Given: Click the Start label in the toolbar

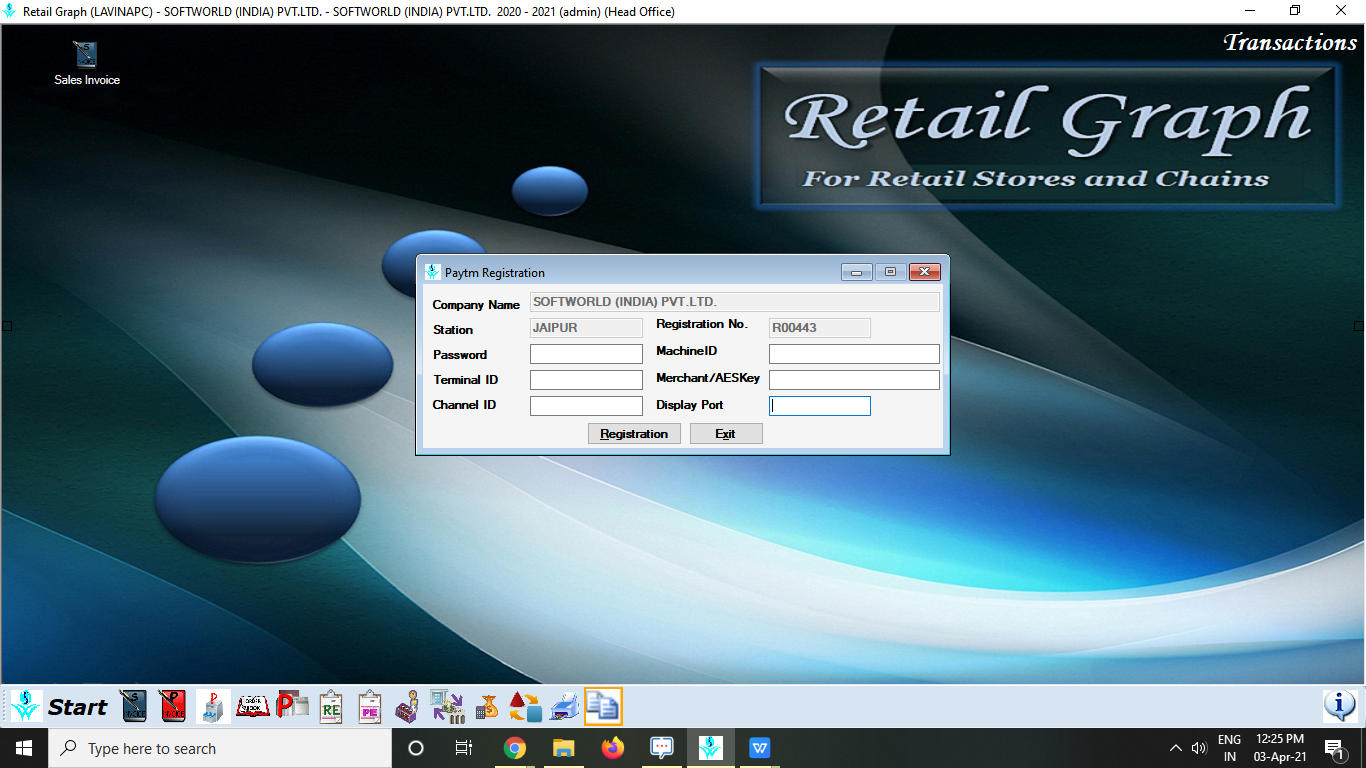Looking at the screenshot, I should pyautogui.click(x=77, y=707).
